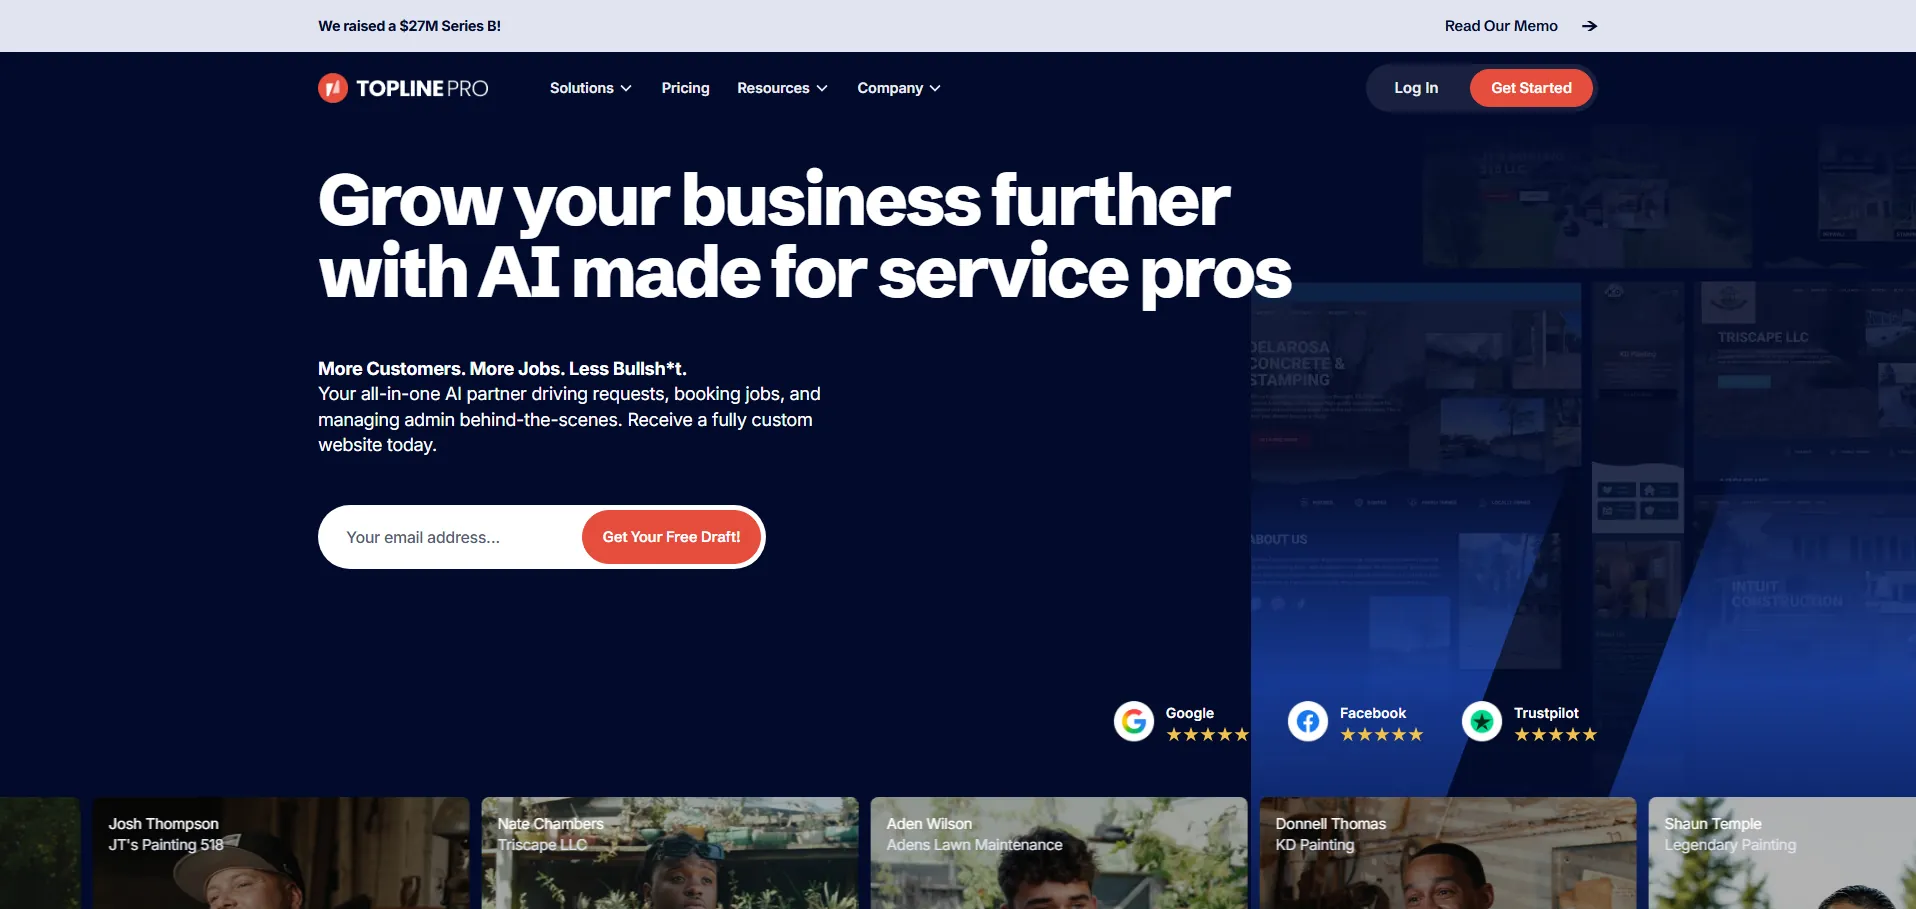Expand the Solutions dropdown menu
The height and width of the screenshot is (909, 1916).
point(590,88)
